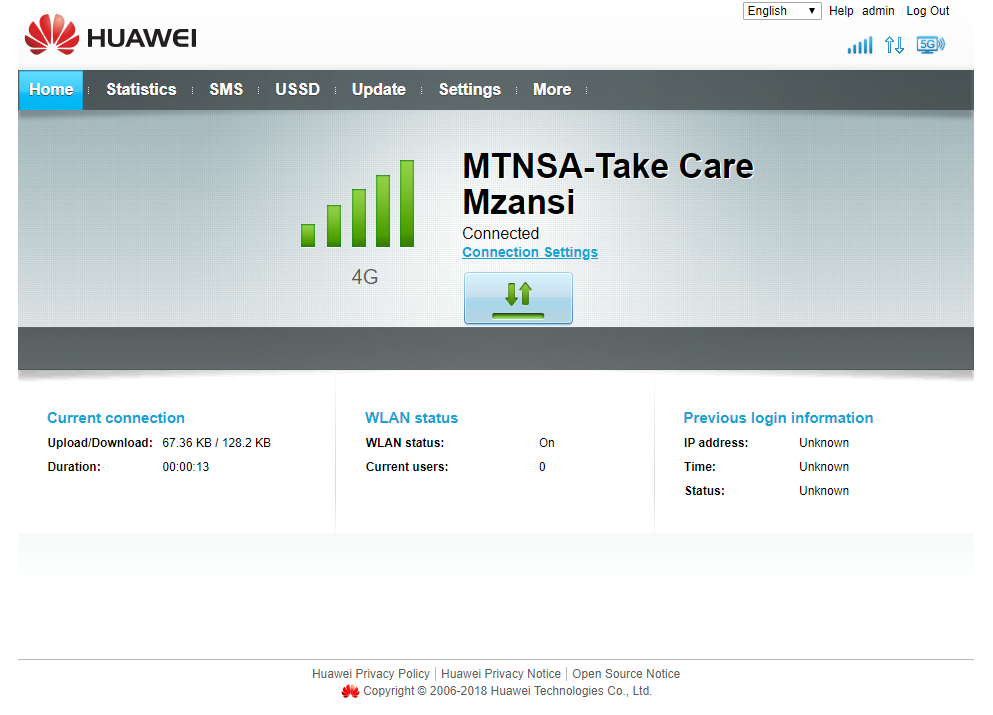Click the Current connection heading
This screenshot has width=993, height=715.
click(x=116, y=418)
